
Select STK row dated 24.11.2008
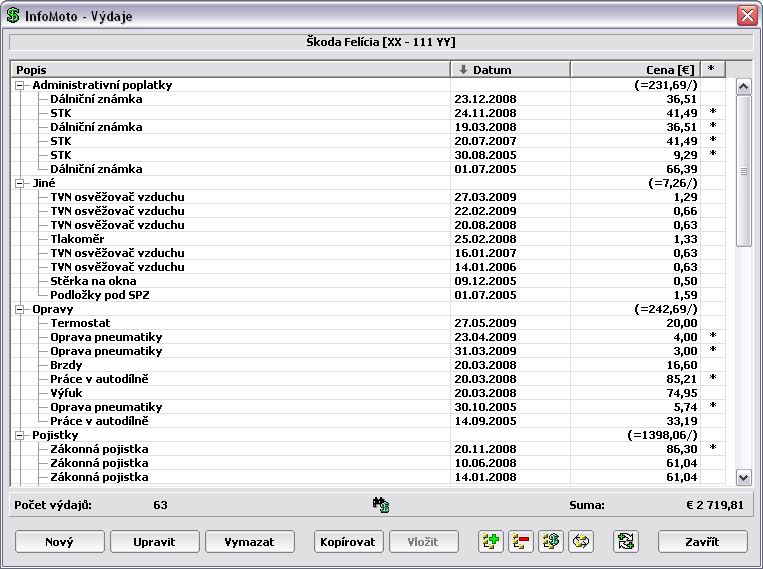pyautogui.click(x=368, y=113)
